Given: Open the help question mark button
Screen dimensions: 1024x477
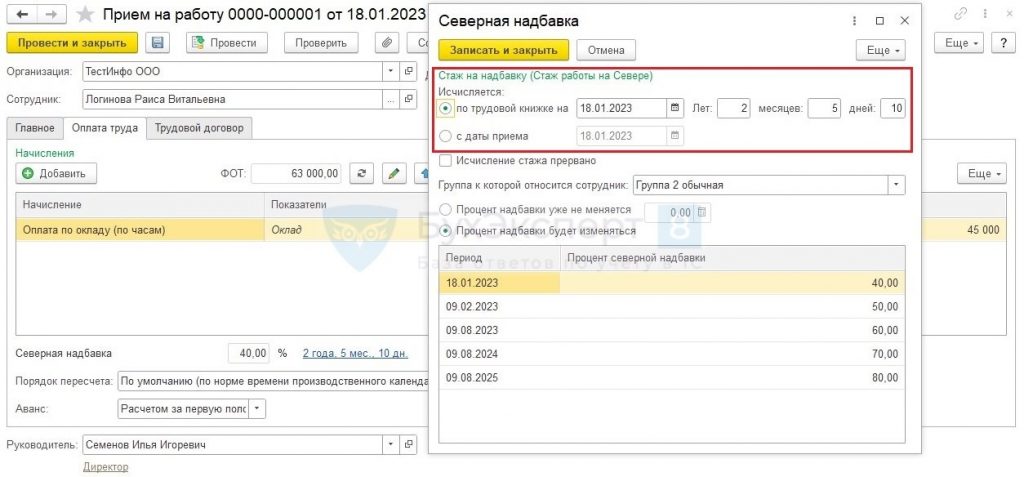Looking at the screenshot, I should click(x=1003, y=43).
